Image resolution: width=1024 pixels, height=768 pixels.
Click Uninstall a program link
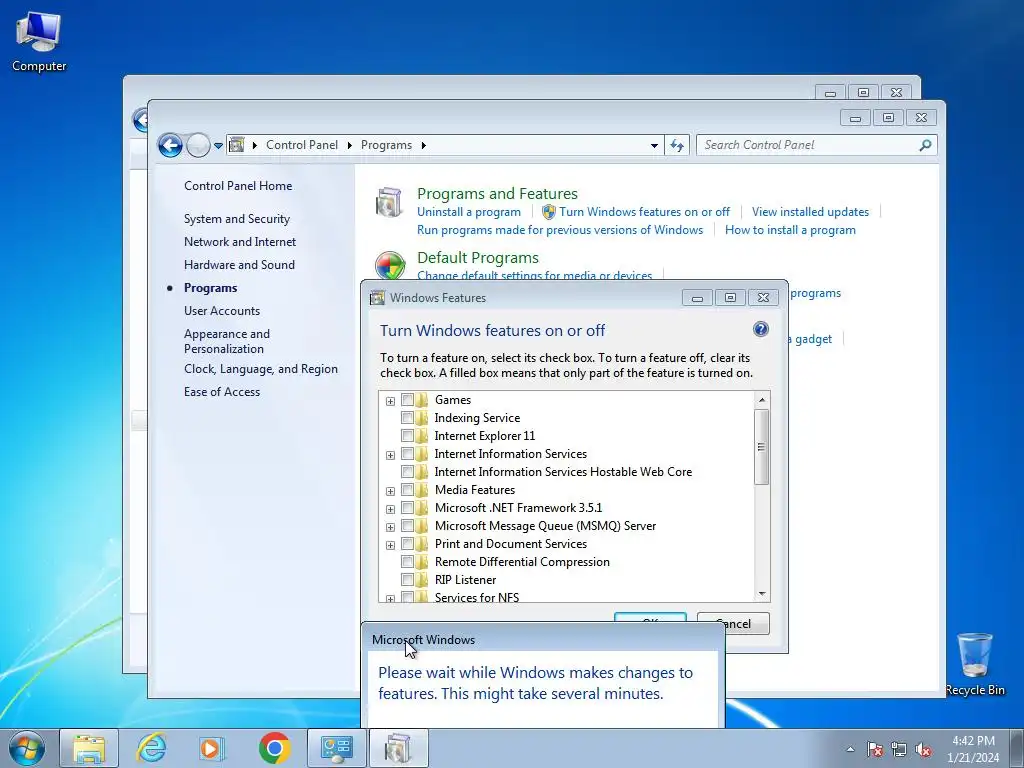[x=468, y=212]
